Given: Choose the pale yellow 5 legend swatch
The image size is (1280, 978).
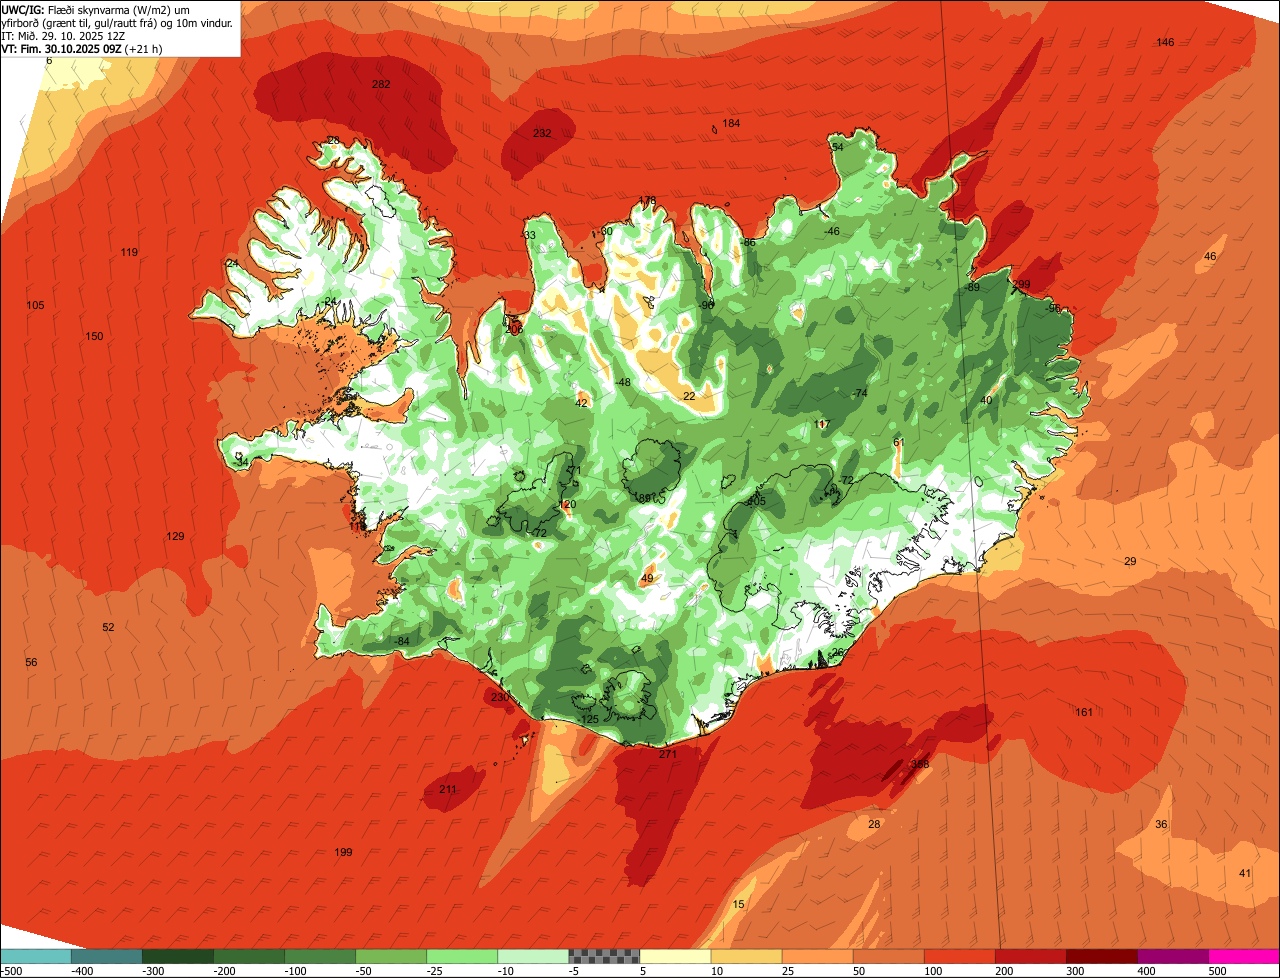Looking at the screenshot, I should [x=675, y=956].
